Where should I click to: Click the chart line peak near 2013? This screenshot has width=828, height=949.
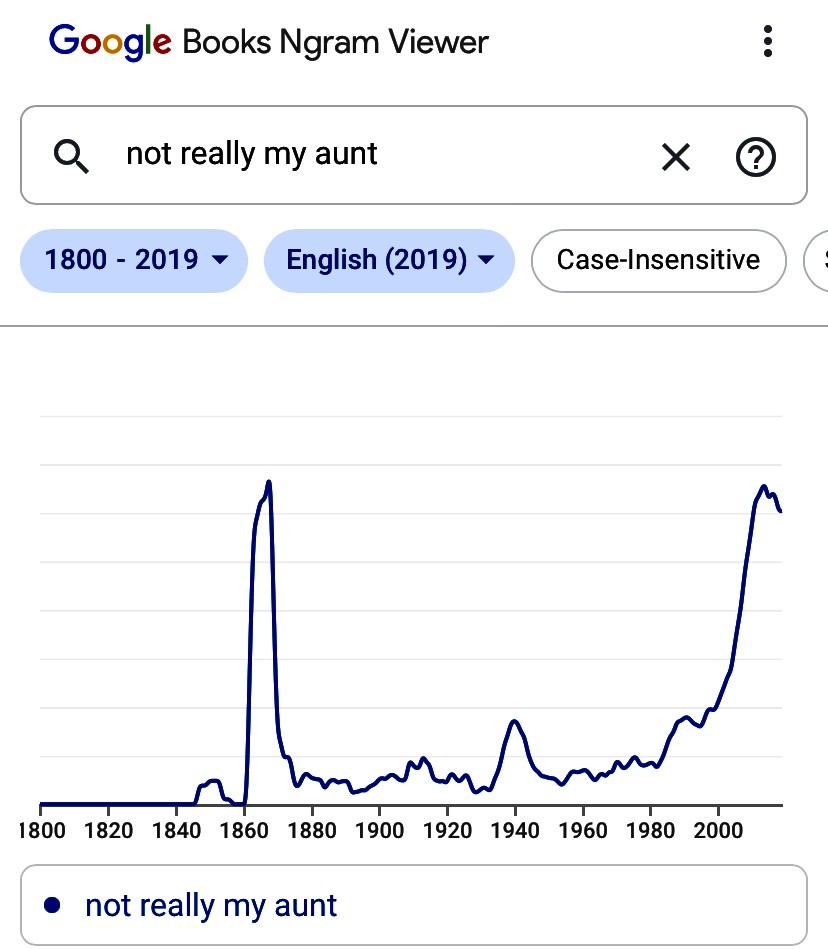click(x=764, y=487)
